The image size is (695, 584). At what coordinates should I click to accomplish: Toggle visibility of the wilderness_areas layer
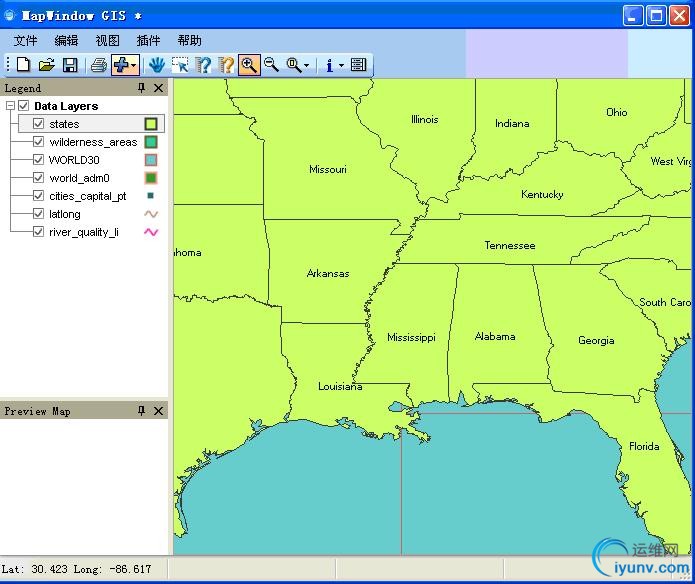[39, 142]
